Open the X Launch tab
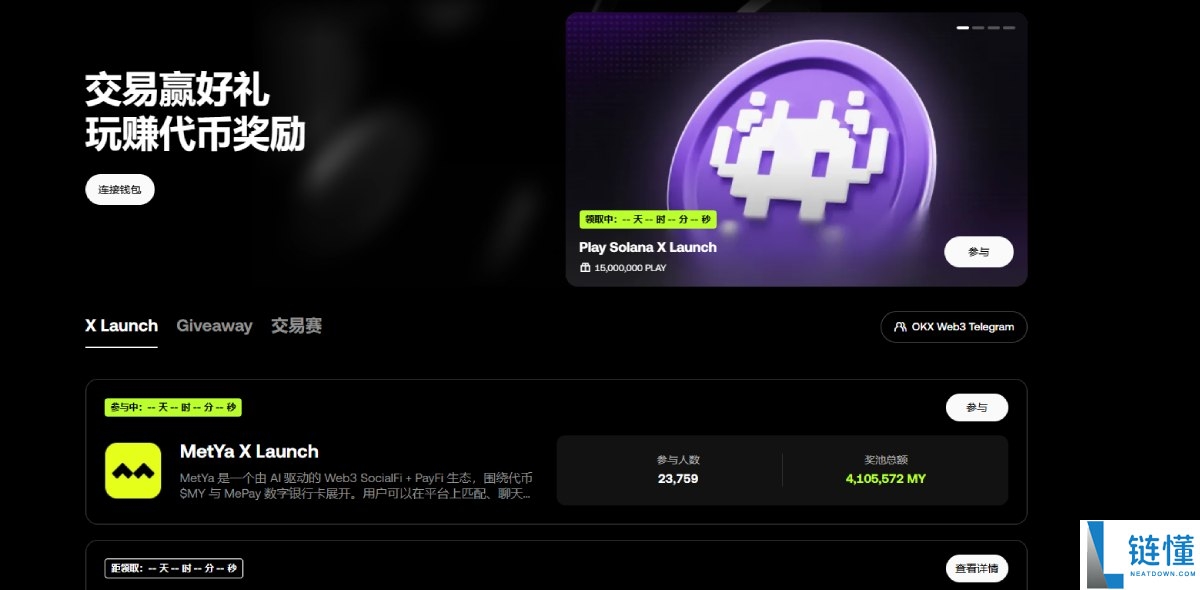The height and width of the screenshot is (590, 1200). click(121, 326)
